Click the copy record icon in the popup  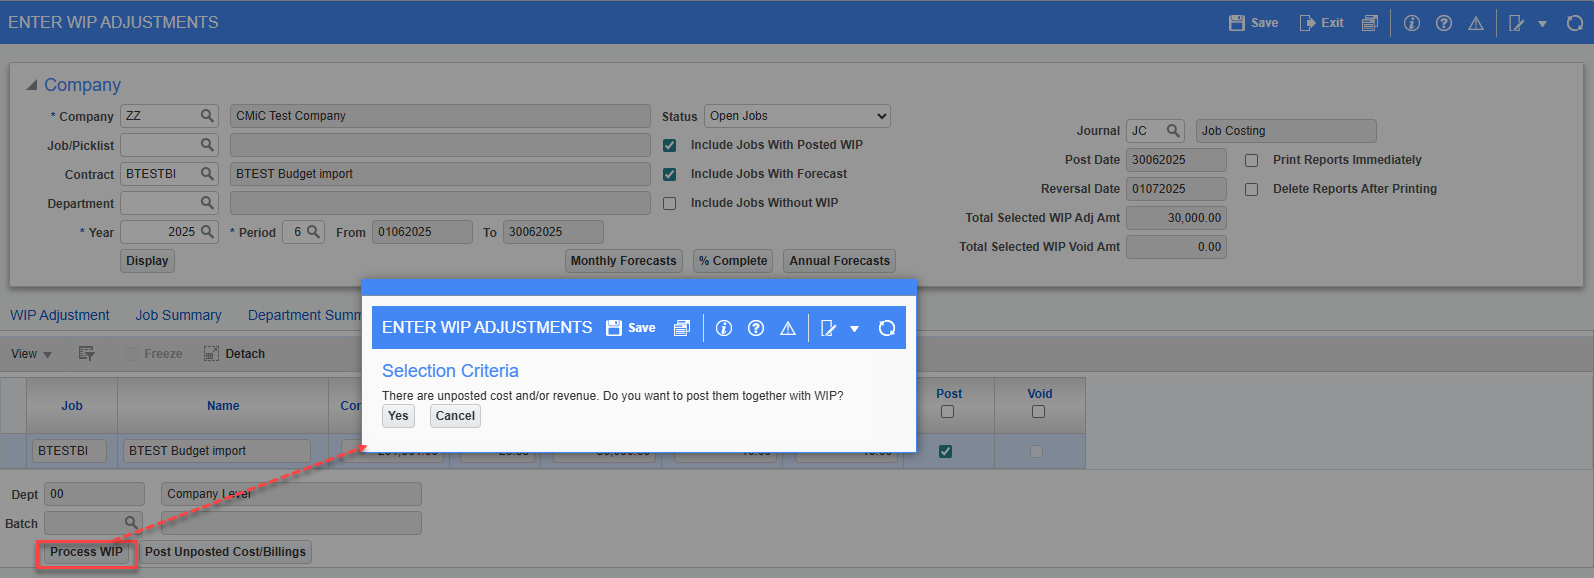(x=682, y=328)
